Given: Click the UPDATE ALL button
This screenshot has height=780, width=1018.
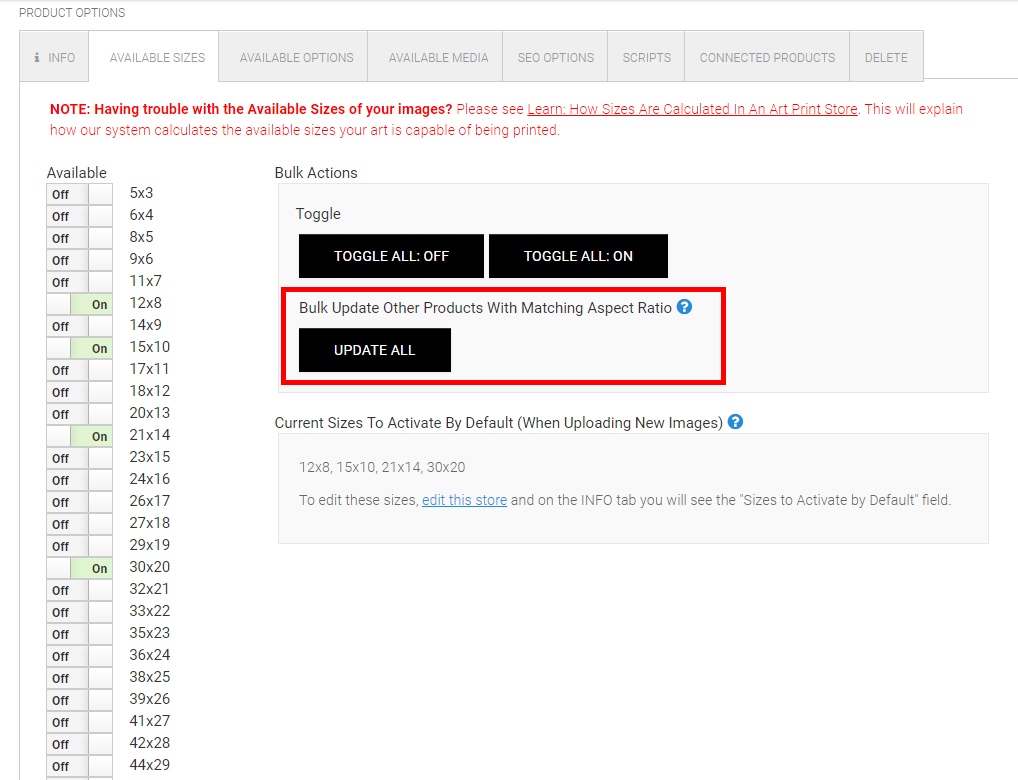Looking at the screenshot, I should [x=374, y=350].
